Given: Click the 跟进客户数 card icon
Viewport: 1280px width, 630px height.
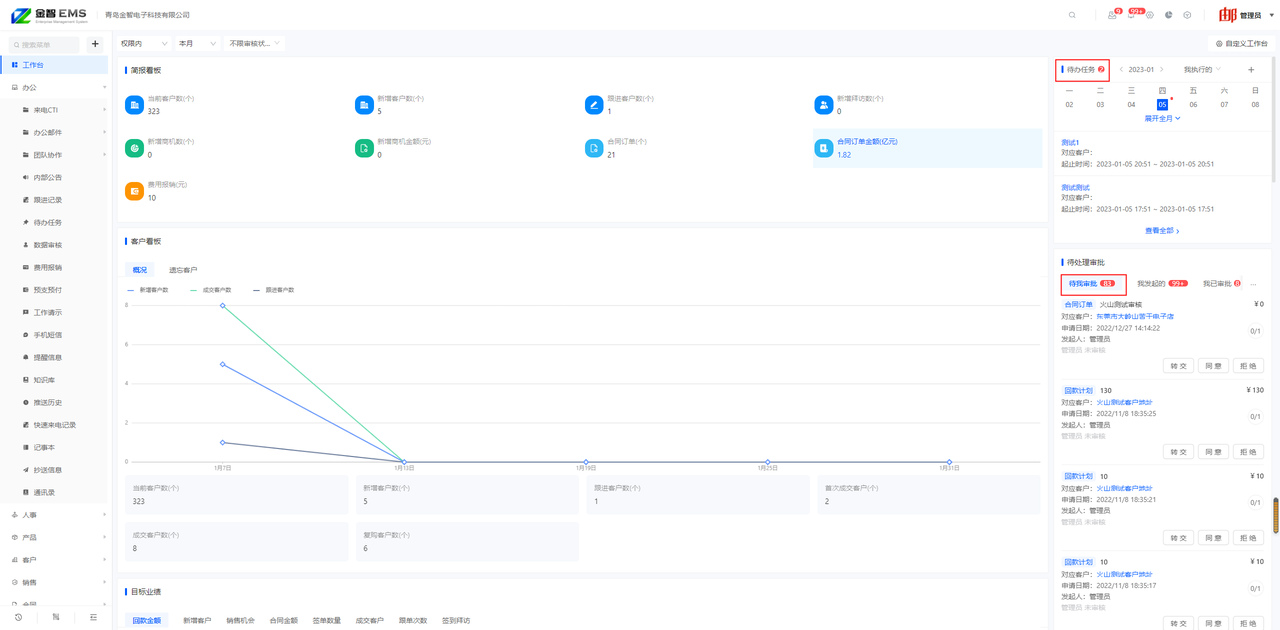Looking at the screenshot, I should point(594,105).
